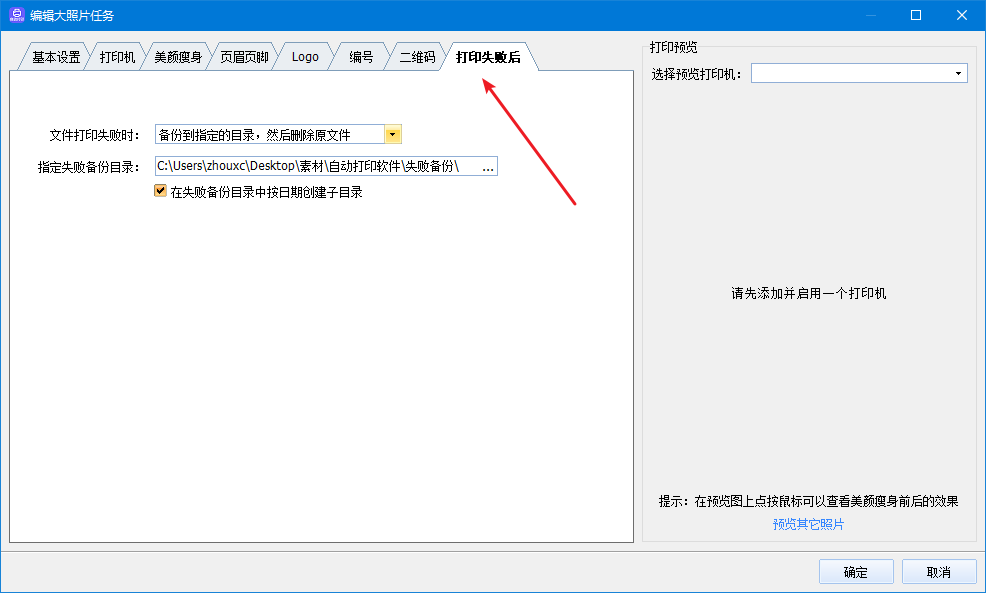986x593 pixels.
Task: Confirm with the 确定 button
Action: click(x=856, y=572)
